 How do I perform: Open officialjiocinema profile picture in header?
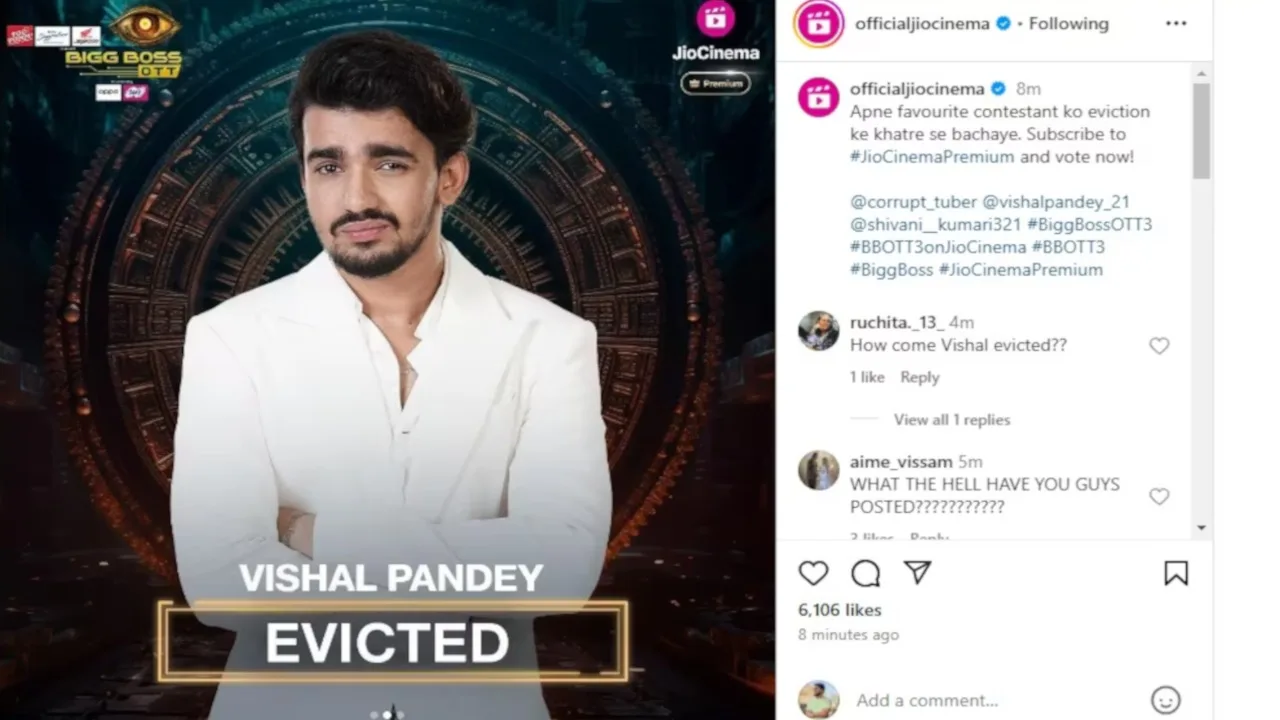[818, 24]
